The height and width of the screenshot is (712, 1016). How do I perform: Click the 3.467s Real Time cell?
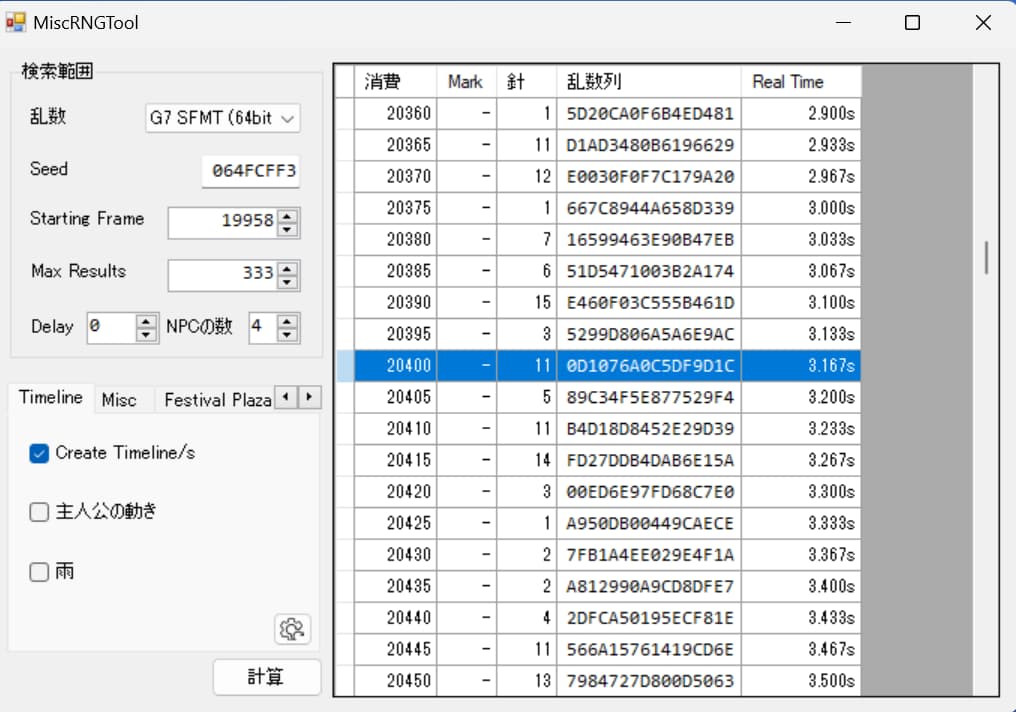(801, 649)
